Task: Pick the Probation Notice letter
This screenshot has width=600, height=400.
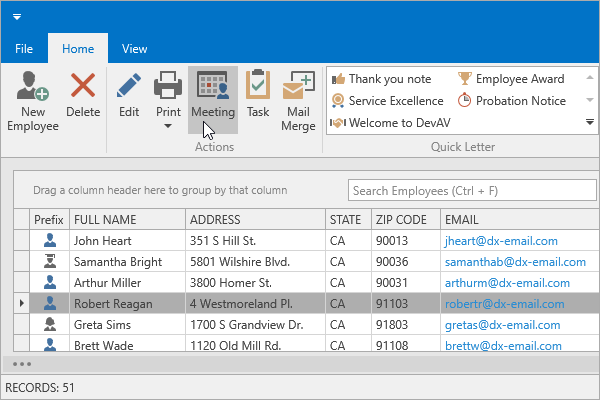Action: [x=520, y=101]
